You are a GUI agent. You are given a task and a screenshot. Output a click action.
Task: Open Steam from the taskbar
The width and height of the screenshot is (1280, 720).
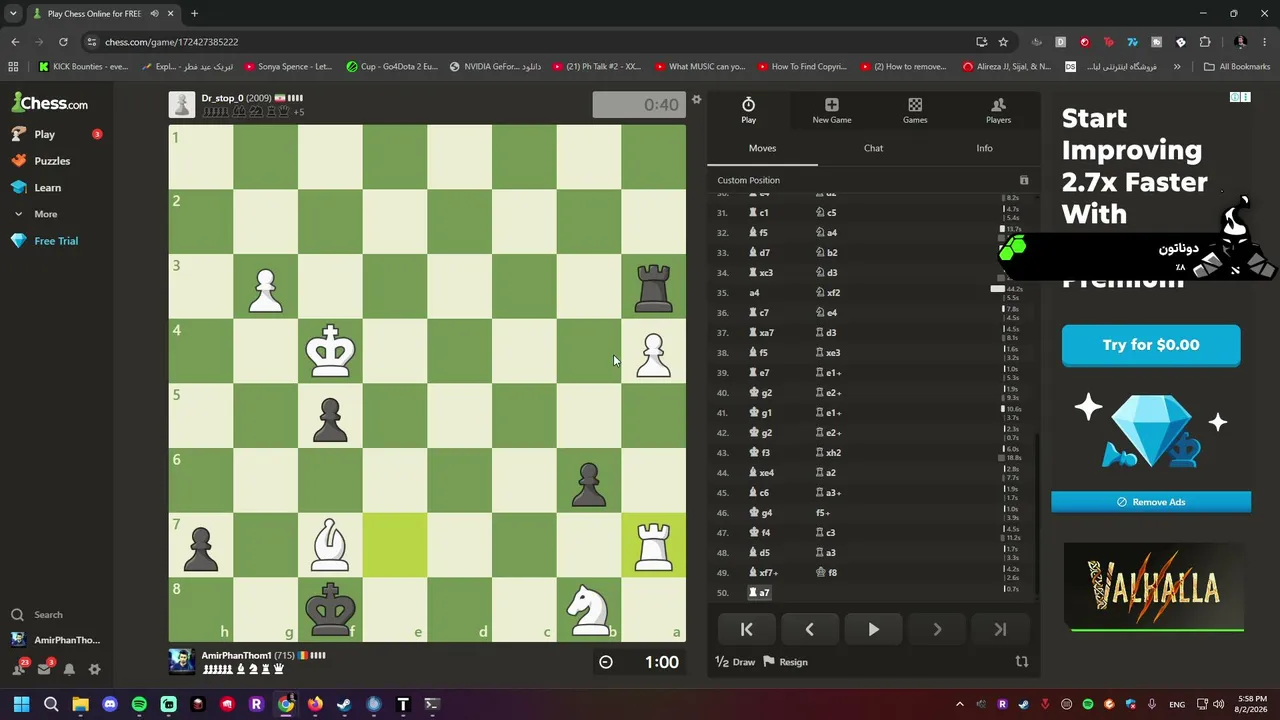click(344, 704)
